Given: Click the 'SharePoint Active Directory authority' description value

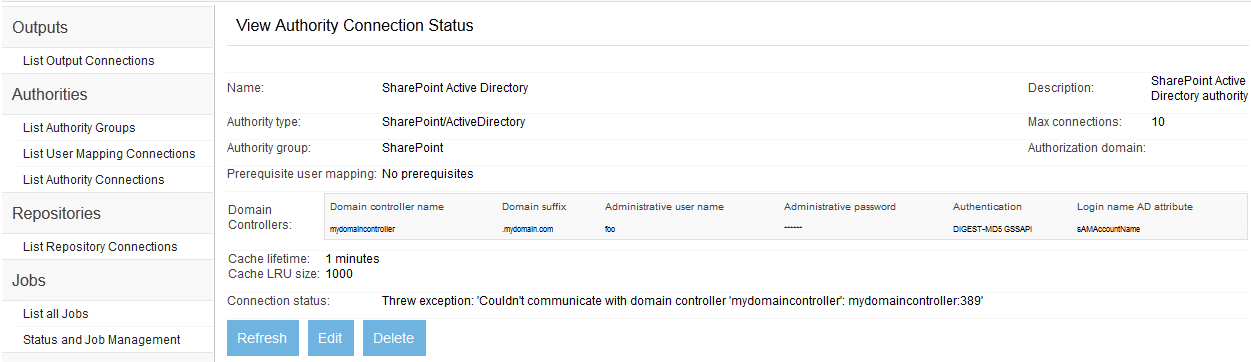Looking at the screenshot, I should (x=1199, y=88).
